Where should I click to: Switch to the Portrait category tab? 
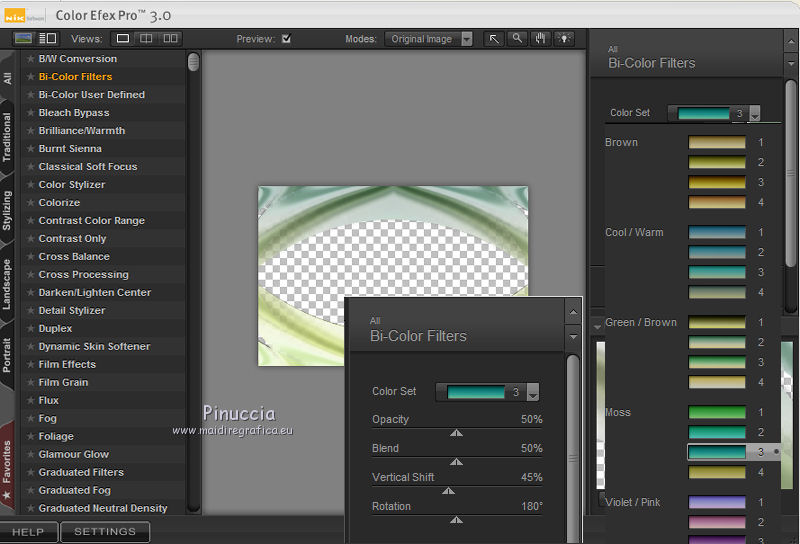coord(7,355)
